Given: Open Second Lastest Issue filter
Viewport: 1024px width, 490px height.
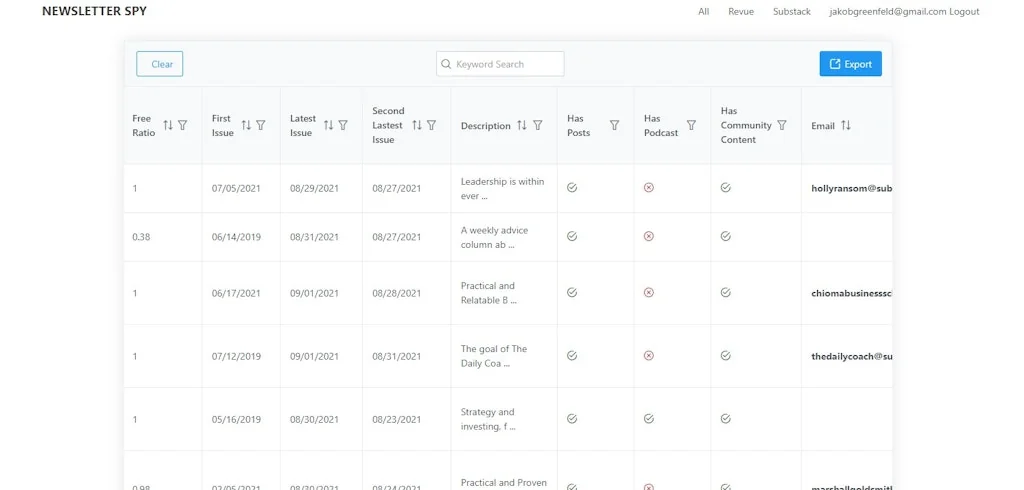Looking at the screenshot, I should (x=431, y=125).
